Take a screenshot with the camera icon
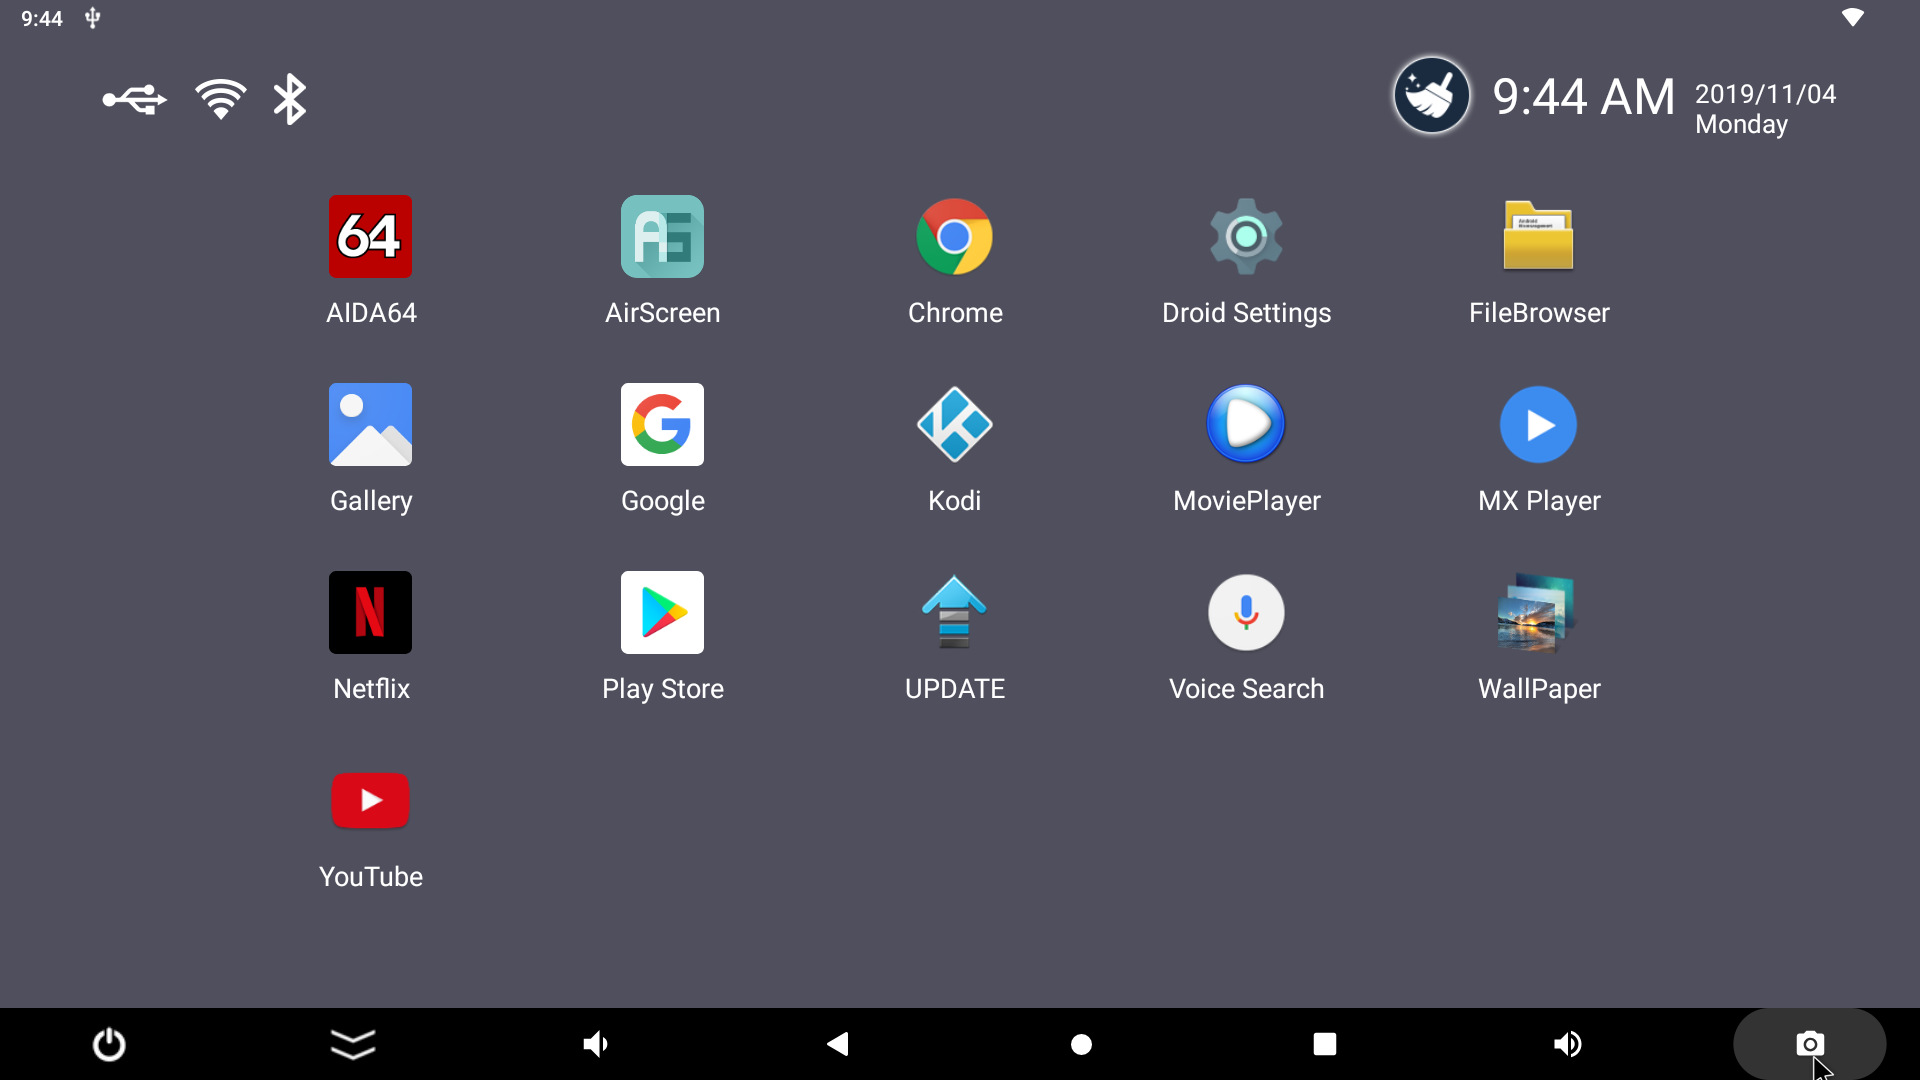 1810,1044
